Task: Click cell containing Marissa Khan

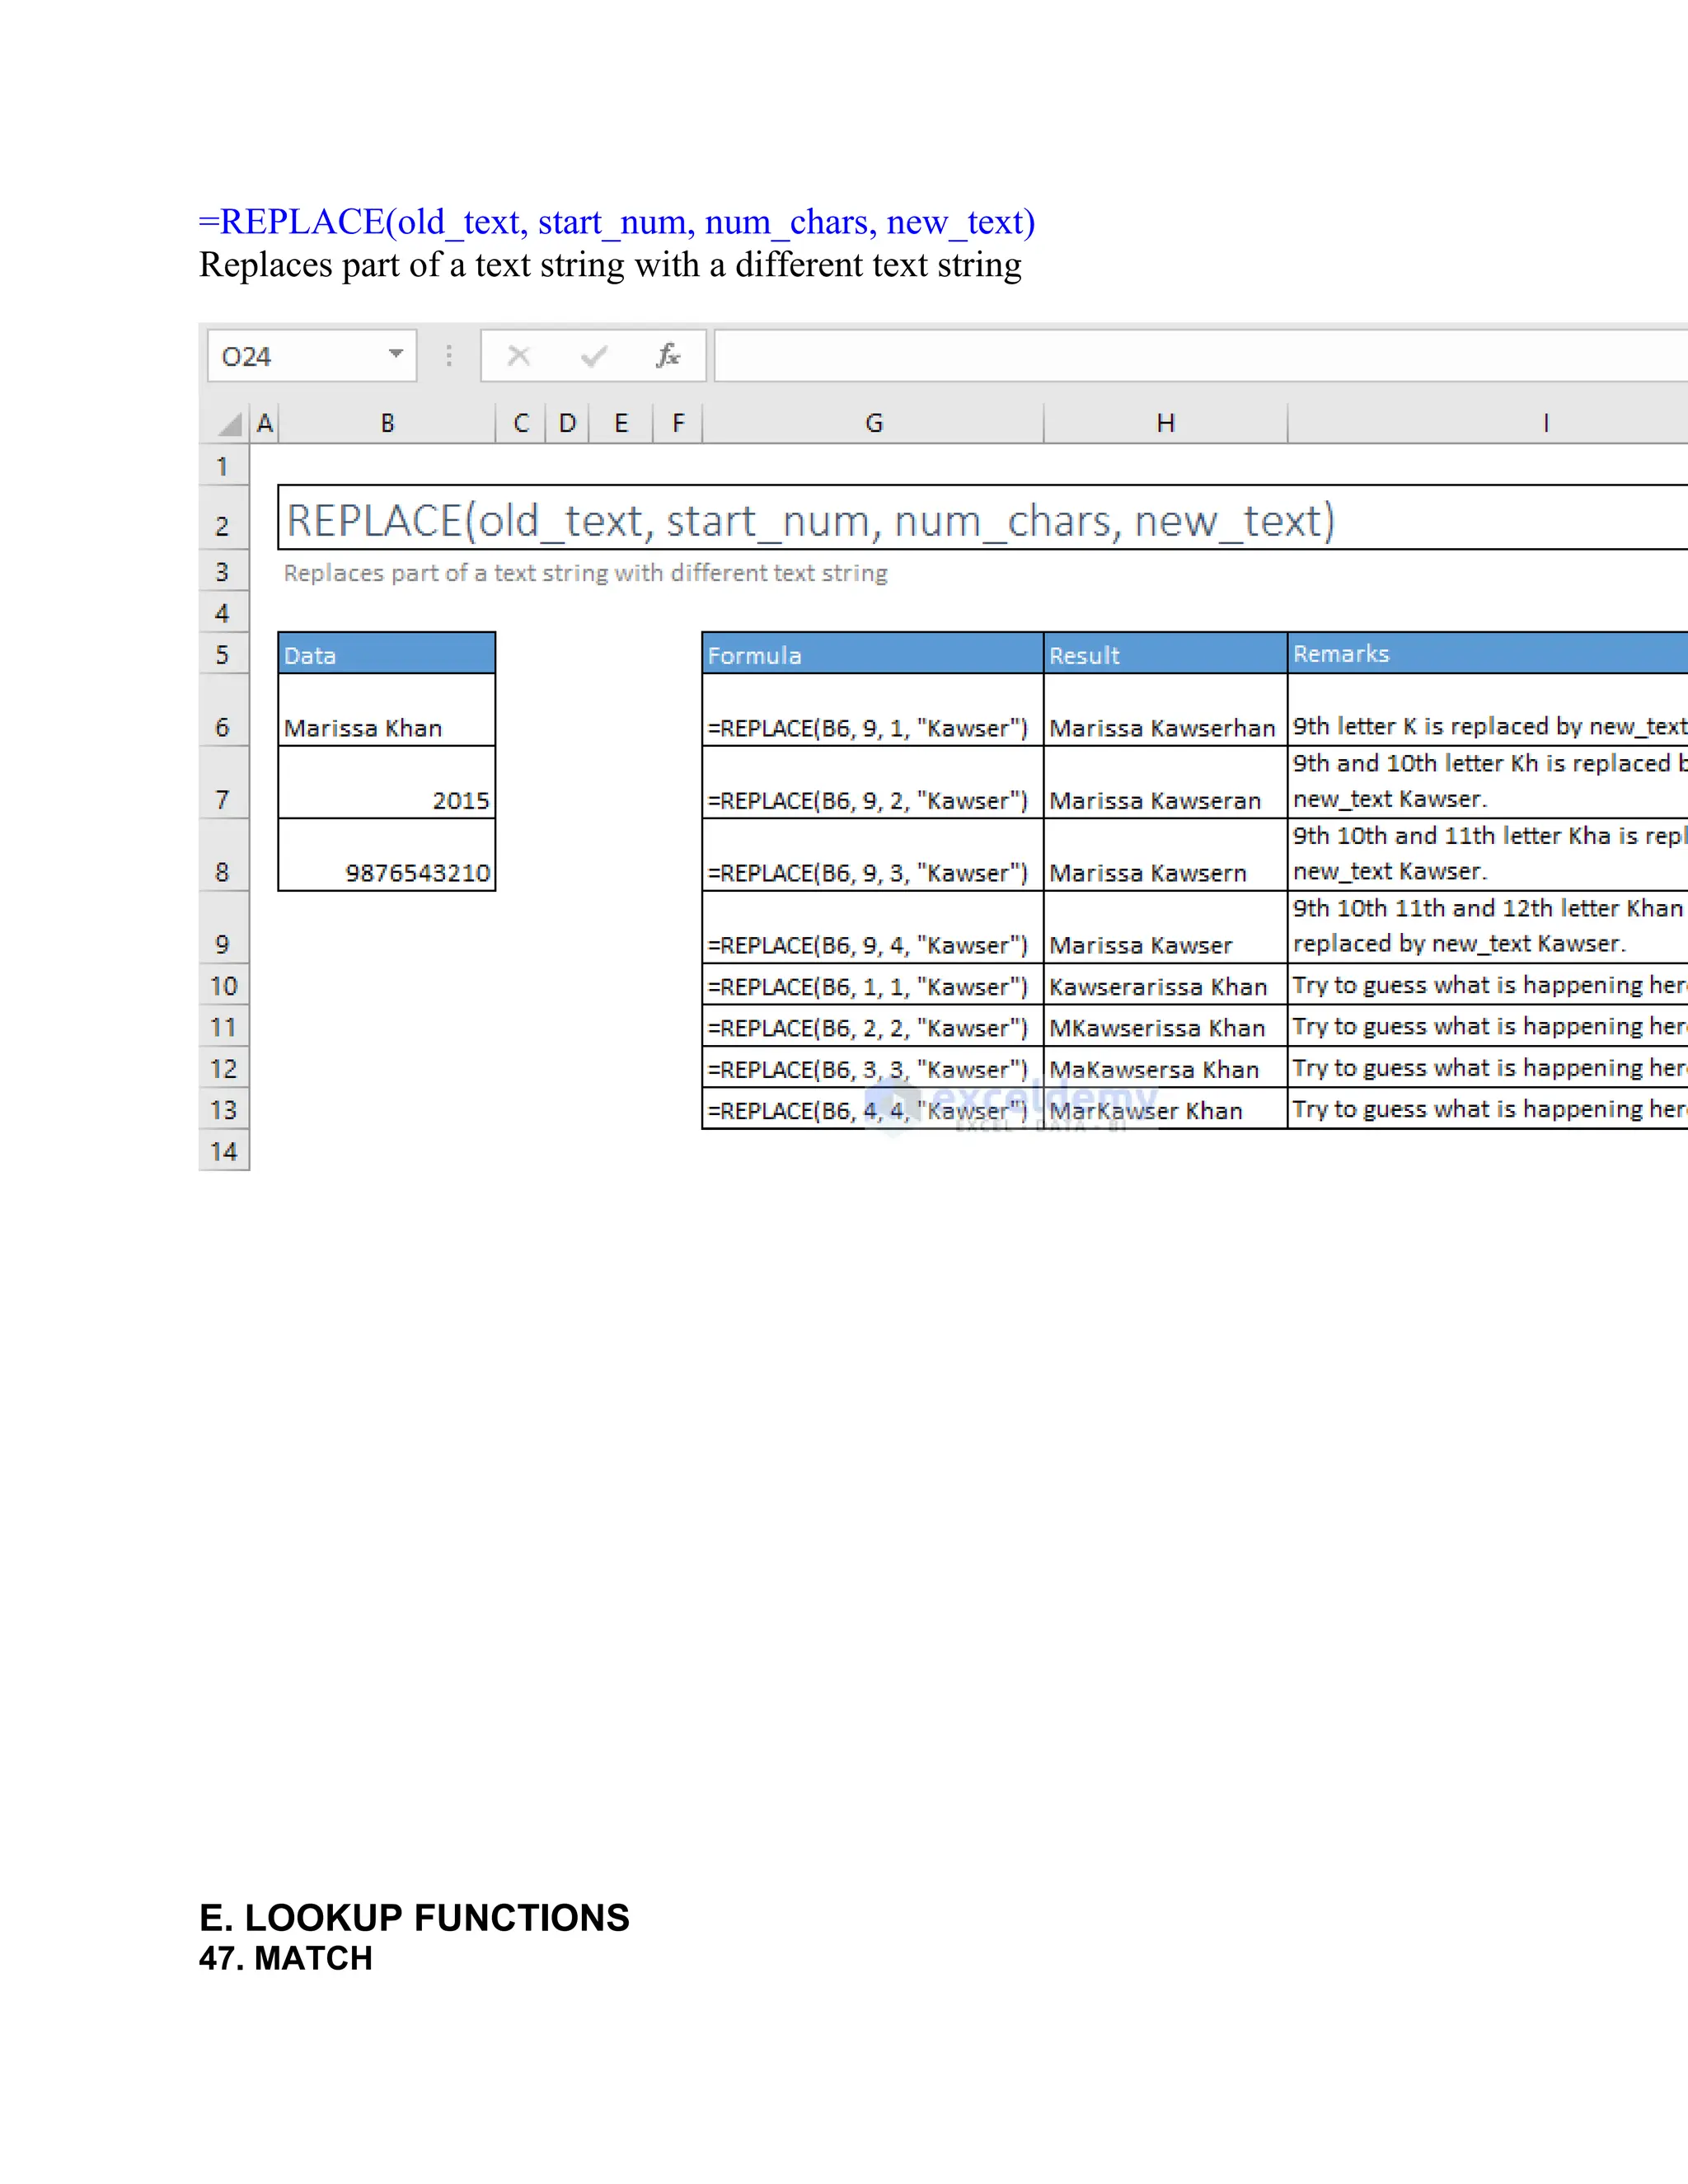Action: (386, 711)
